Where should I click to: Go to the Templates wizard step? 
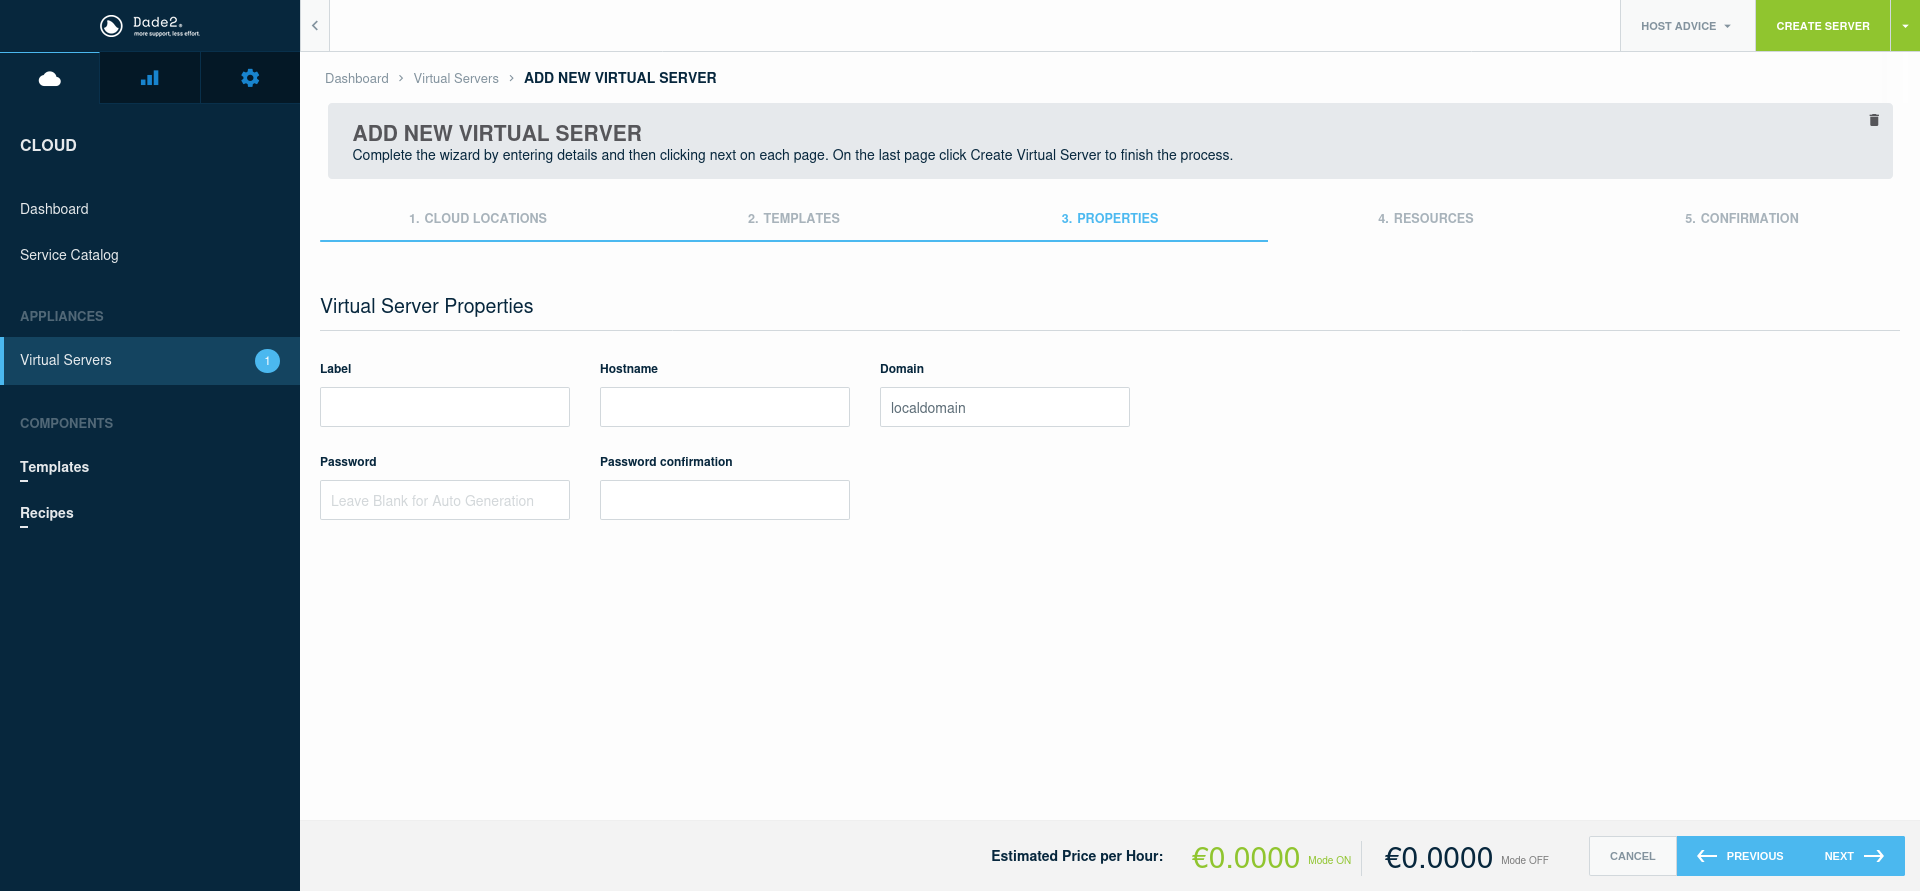click(x=794, y=218)
